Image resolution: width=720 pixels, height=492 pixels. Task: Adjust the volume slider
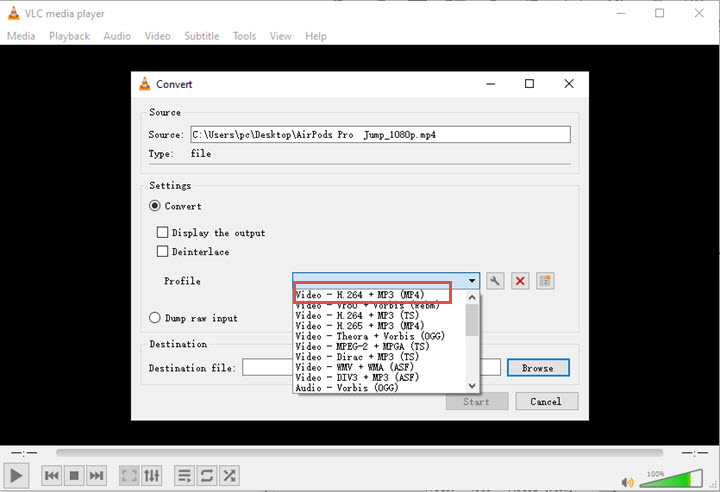coord(671,479)
